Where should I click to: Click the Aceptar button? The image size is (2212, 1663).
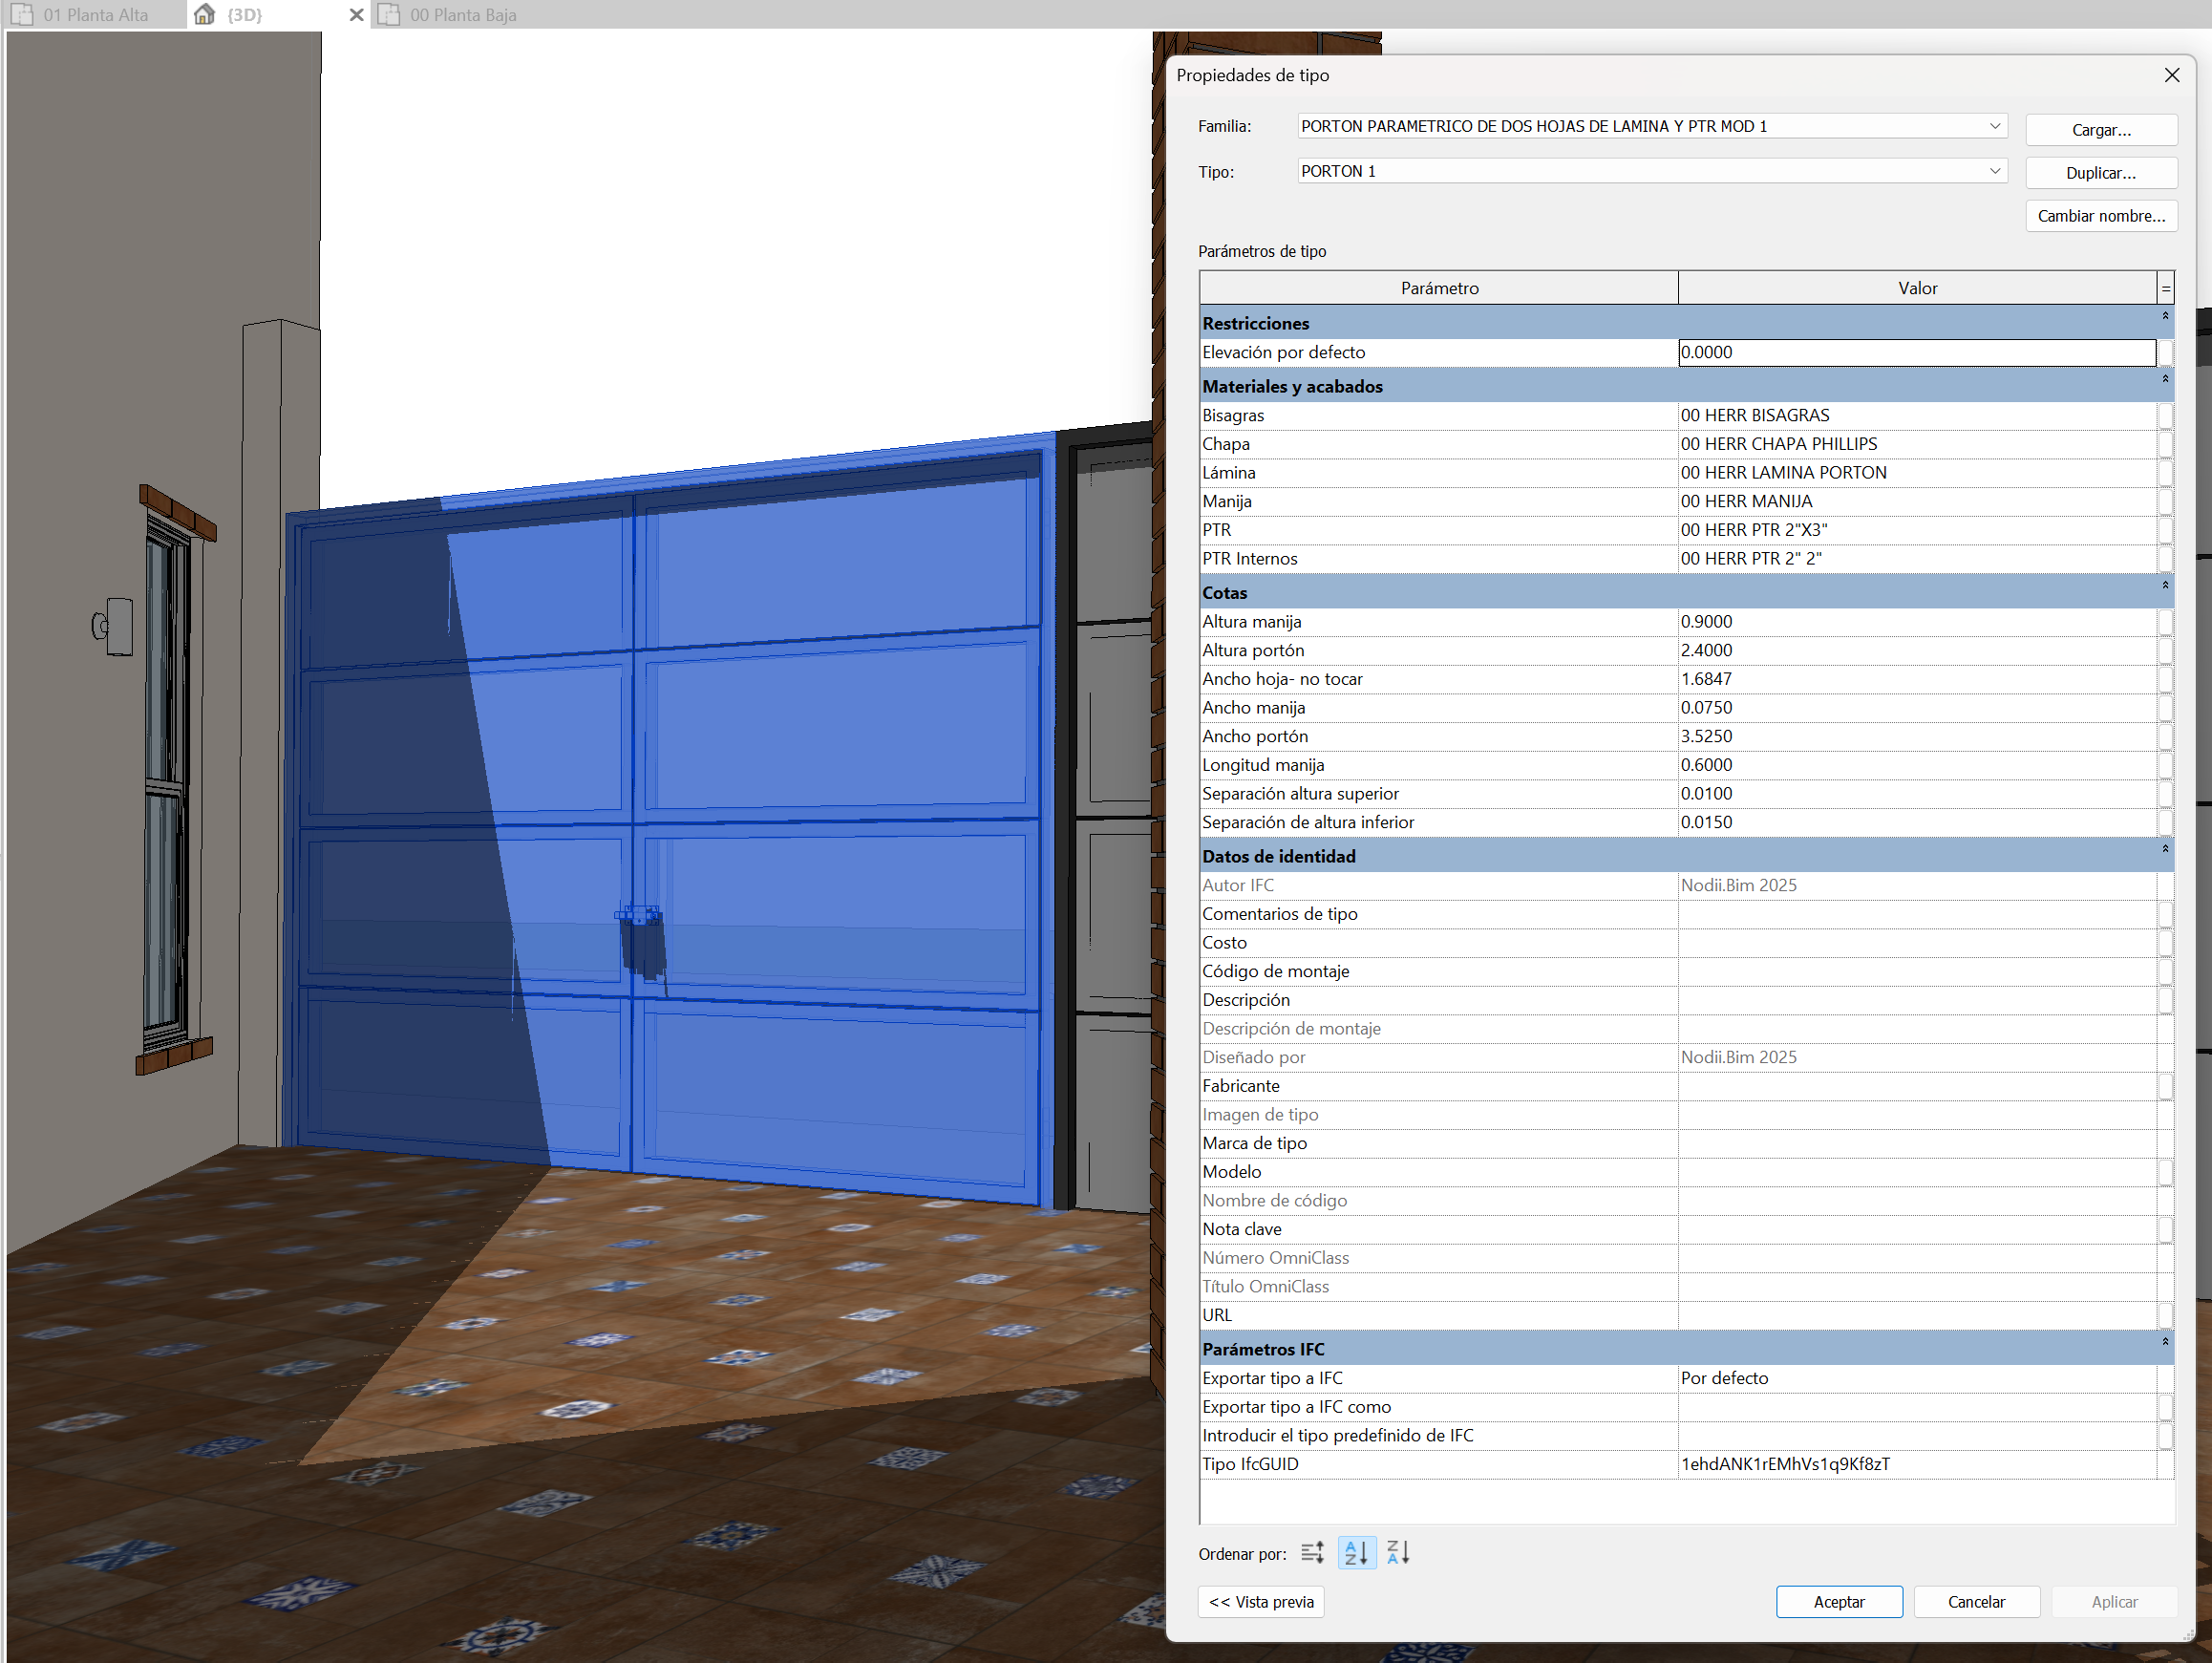1839,1602
